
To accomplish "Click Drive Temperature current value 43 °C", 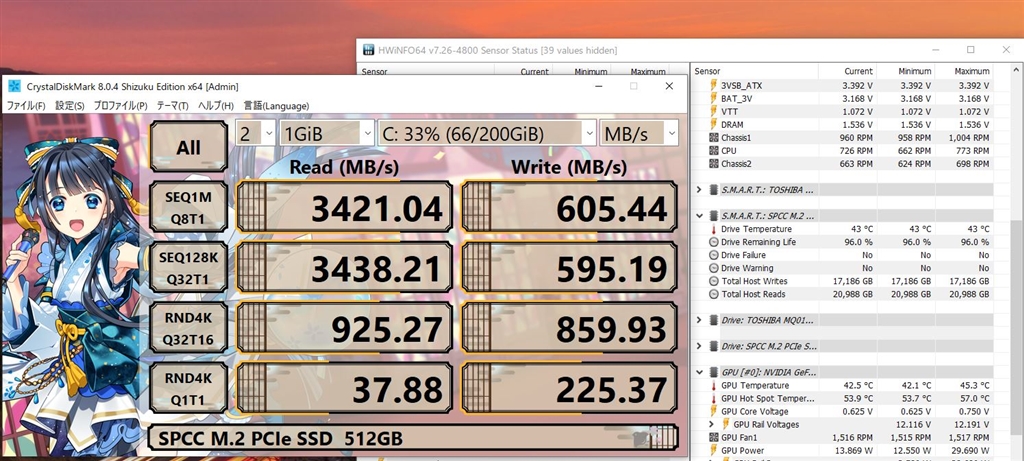I will coord(861,229).
